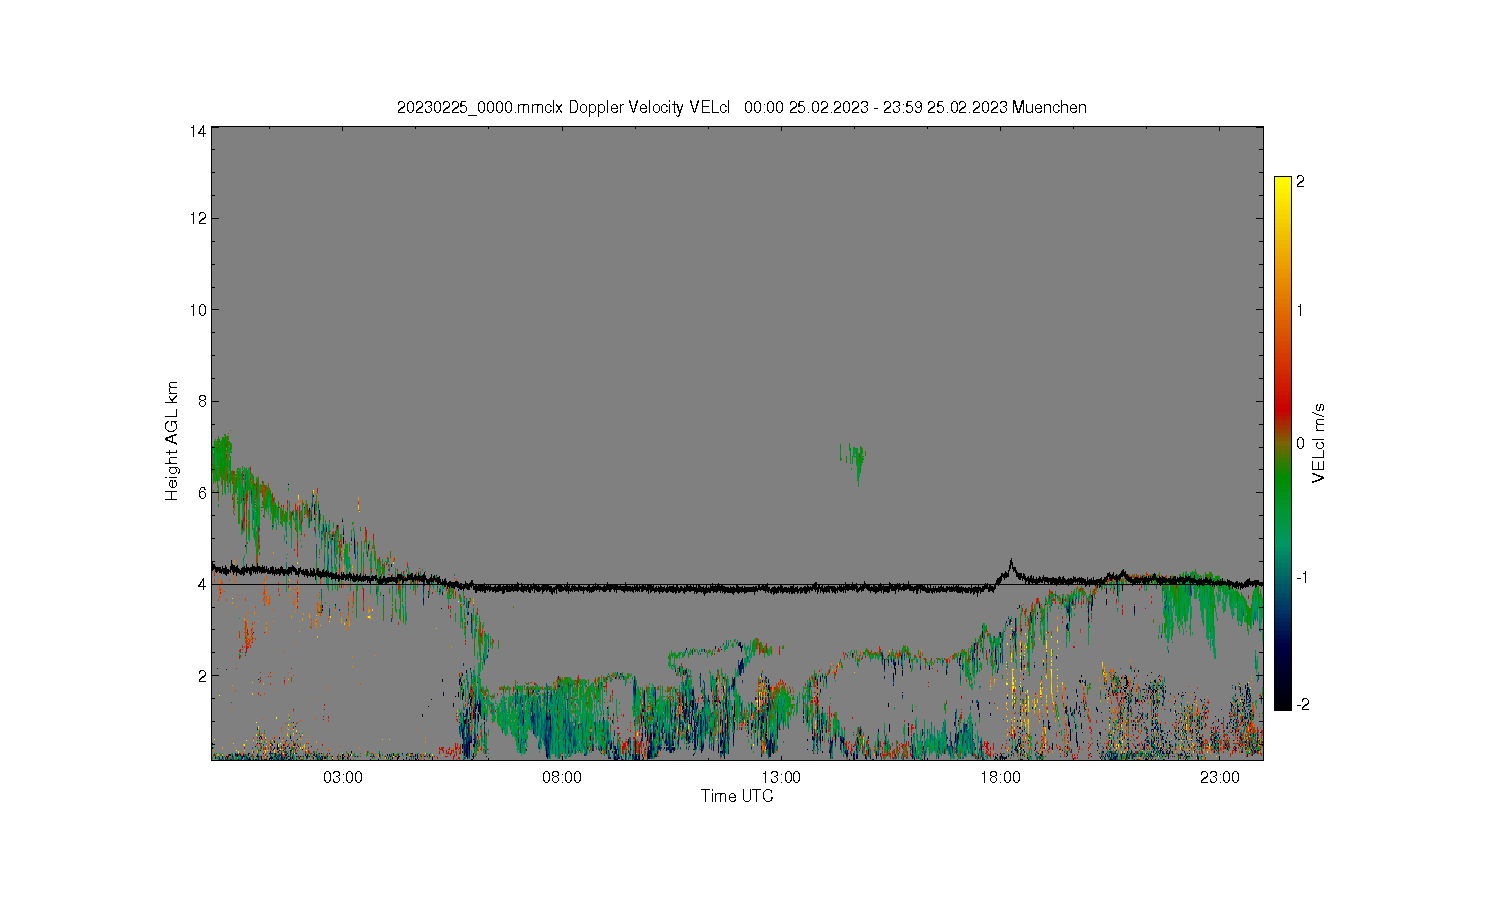Click the 'Height AGL km' y-axis label
Image resolution: width=1500 pixels, height=900 pixels.
(172, 441)
